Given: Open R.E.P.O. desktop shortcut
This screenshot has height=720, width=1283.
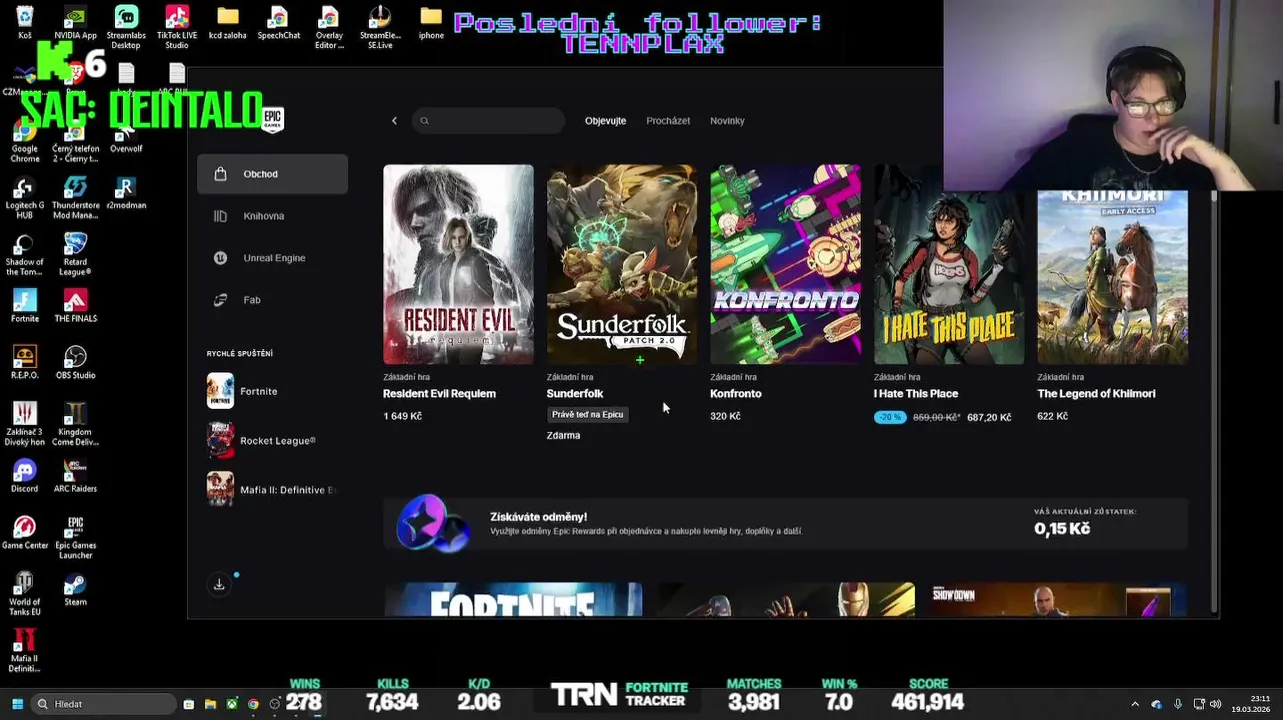Looking at the screenshot, I should (25, 362).
